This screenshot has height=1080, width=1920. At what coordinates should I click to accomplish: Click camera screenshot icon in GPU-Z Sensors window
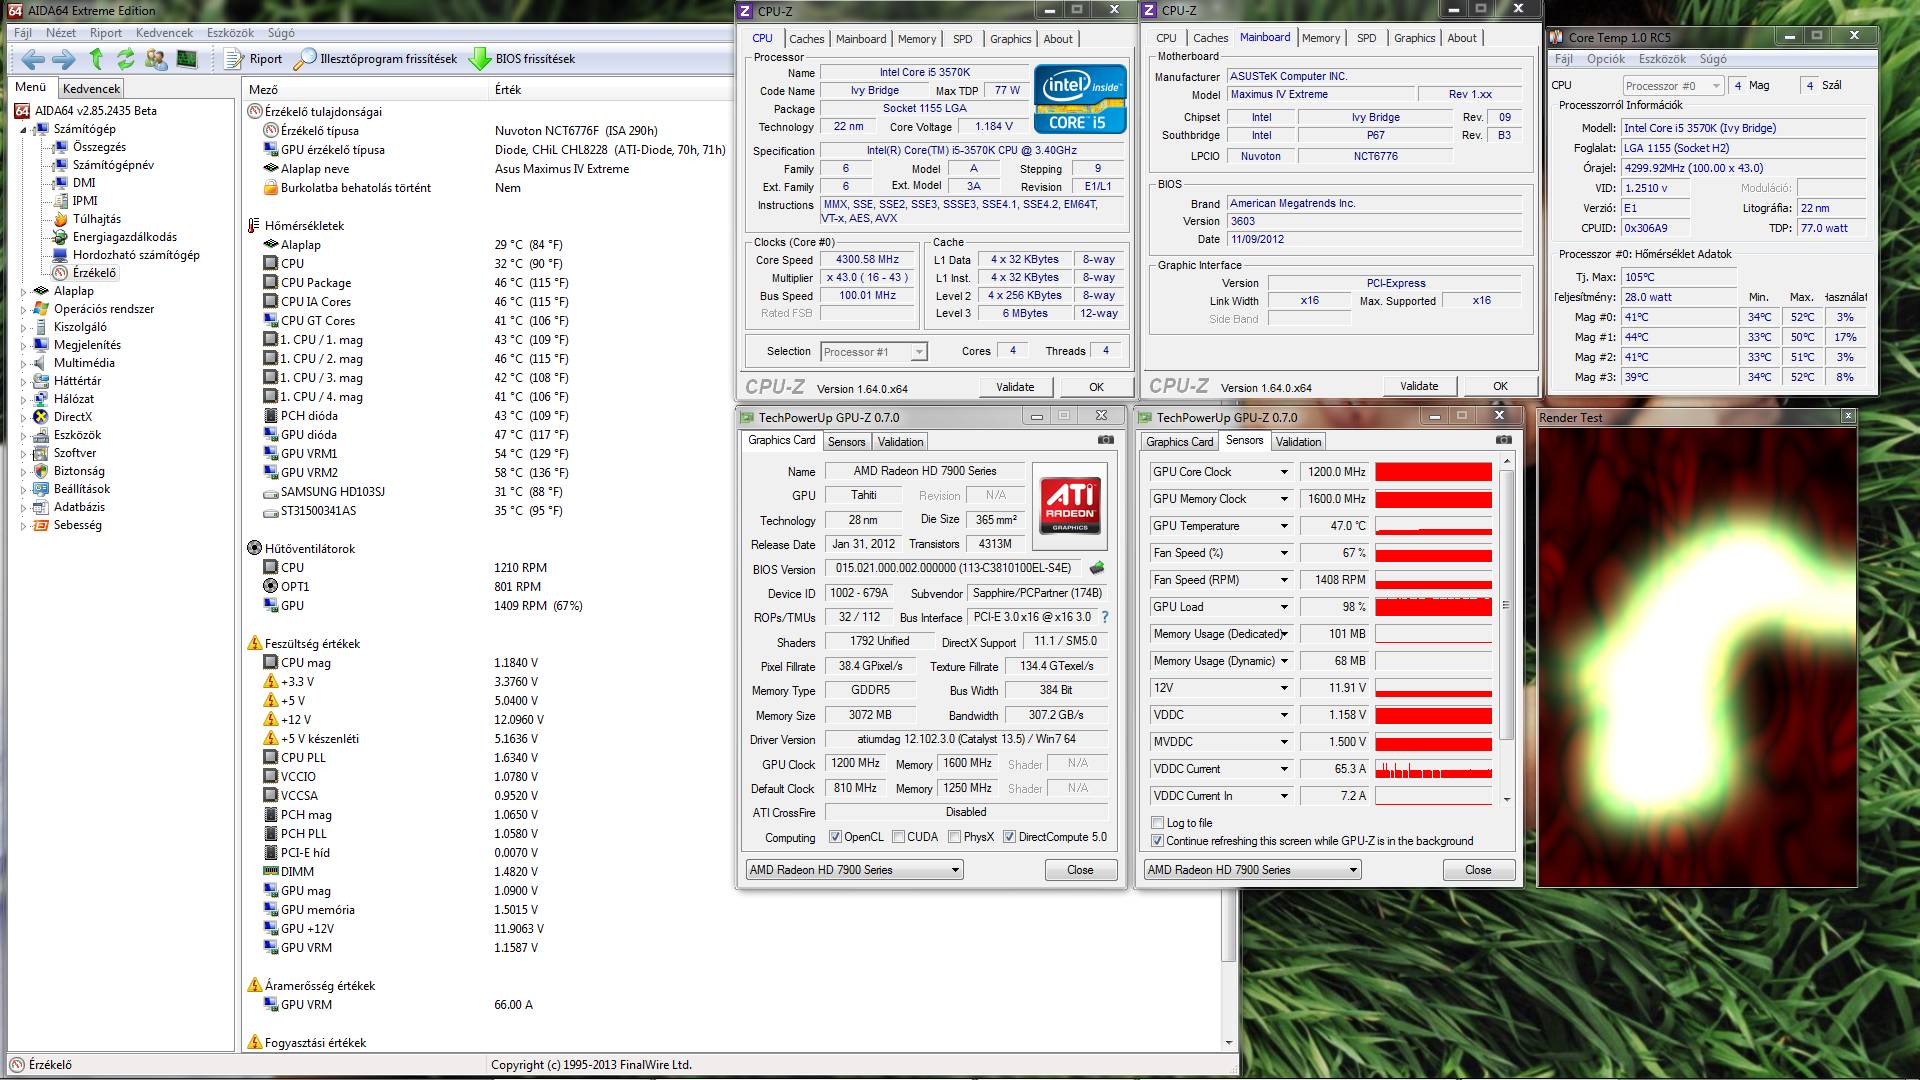coord(1503,440)
